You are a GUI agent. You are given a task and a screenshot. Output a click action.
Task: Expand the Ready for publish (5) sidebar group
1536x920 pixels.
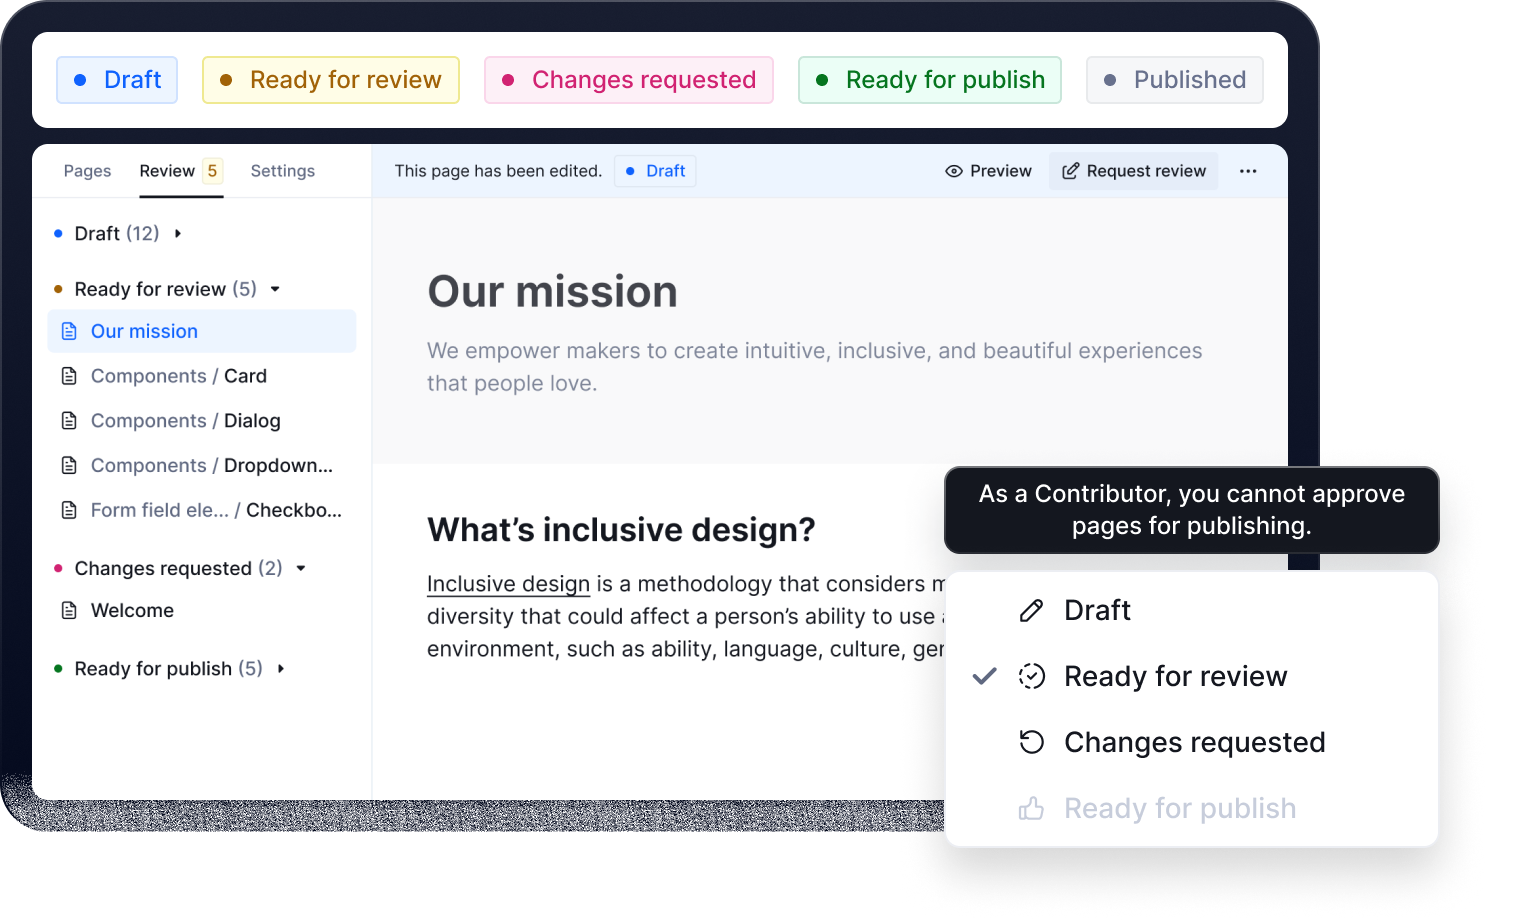pyautogui.click(x=281, y=668)
